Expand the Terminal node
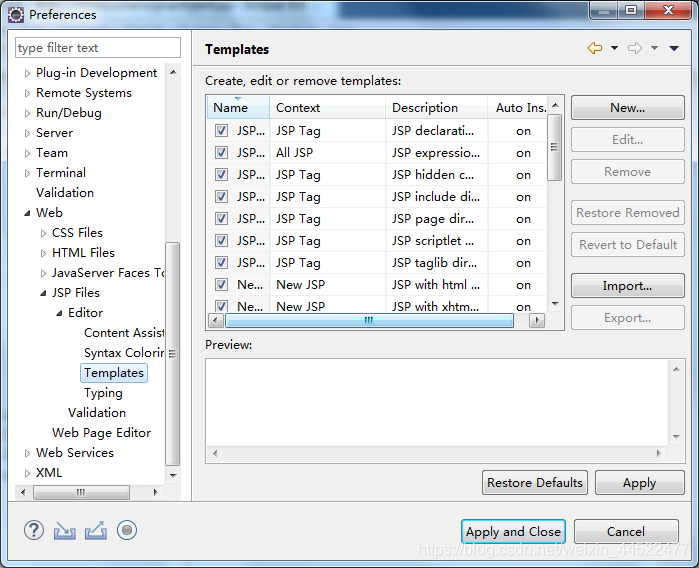The width and height of the screenshot is (699, 568). pyautogui.click(x=27, y=173)
